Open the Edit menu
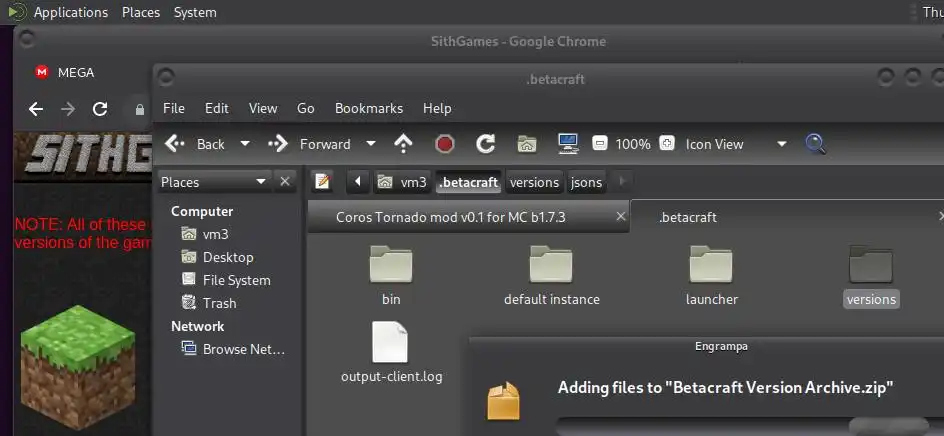944x436 pixels. pyautogui.click(x=217, y=108)
